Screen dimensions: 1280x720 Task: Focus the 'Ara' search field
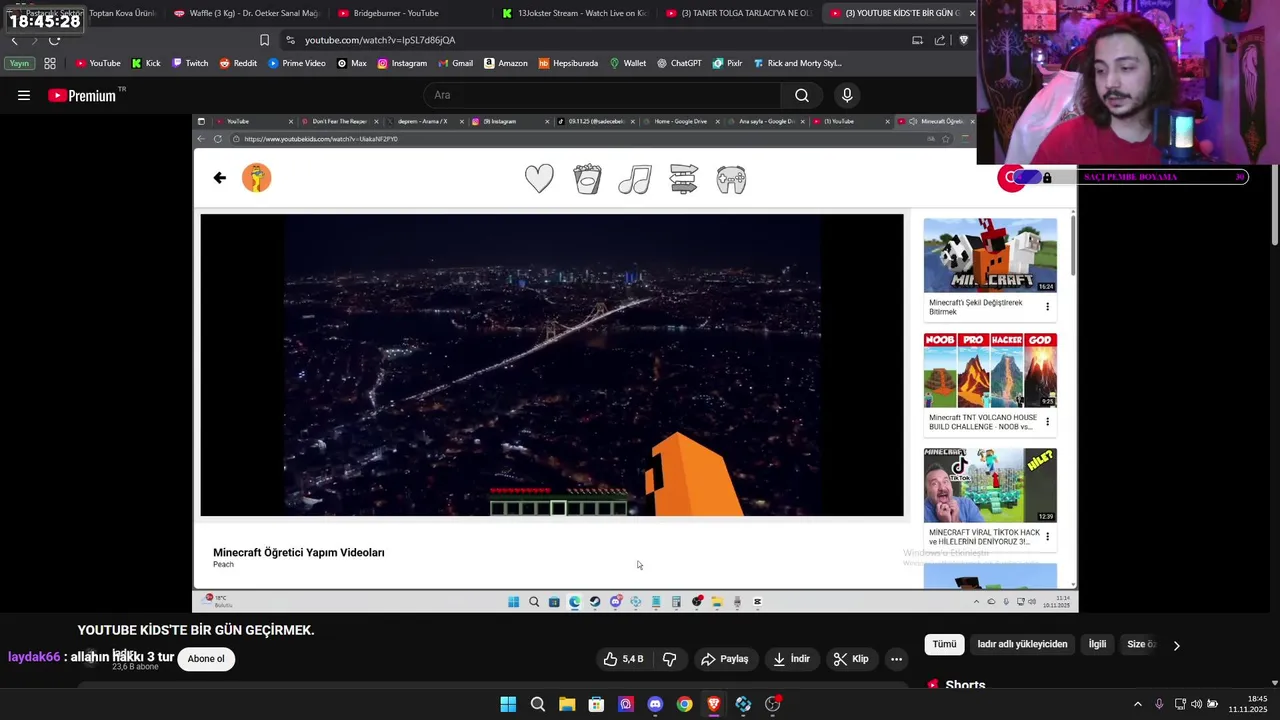point(600,95)
